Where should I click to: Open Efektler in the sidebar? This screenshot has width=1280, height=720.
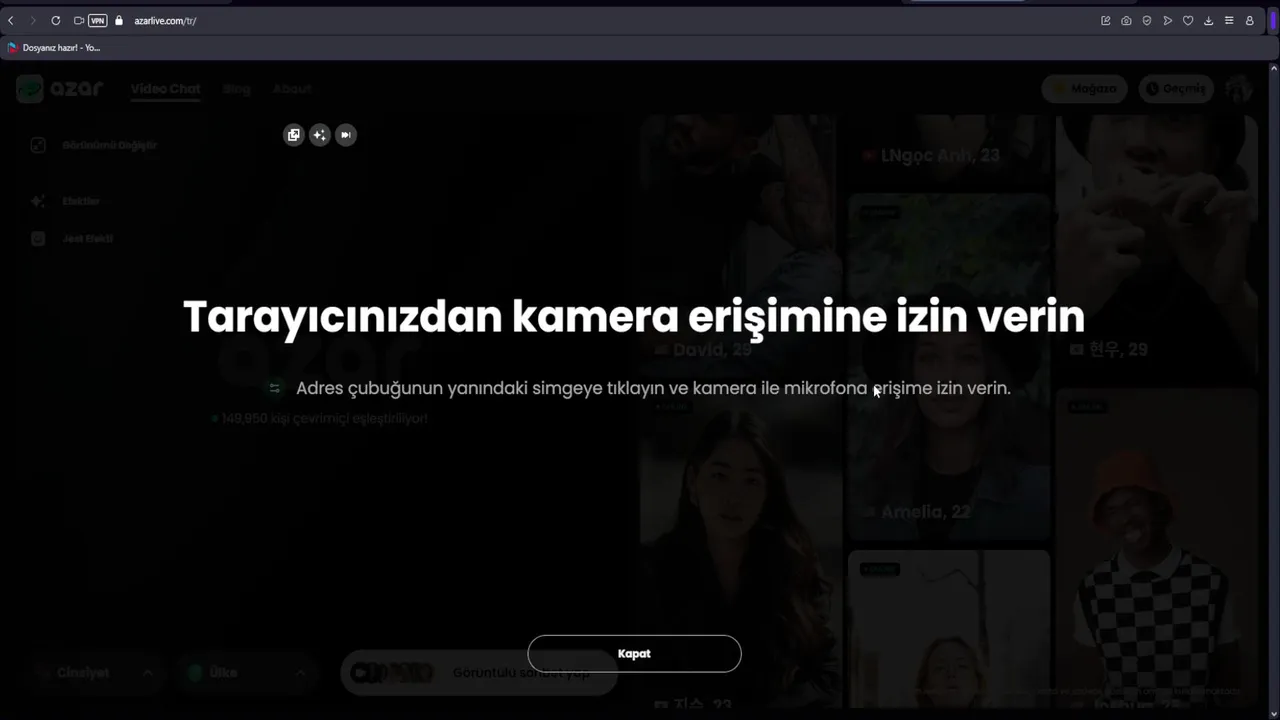[x=66, y=201]
